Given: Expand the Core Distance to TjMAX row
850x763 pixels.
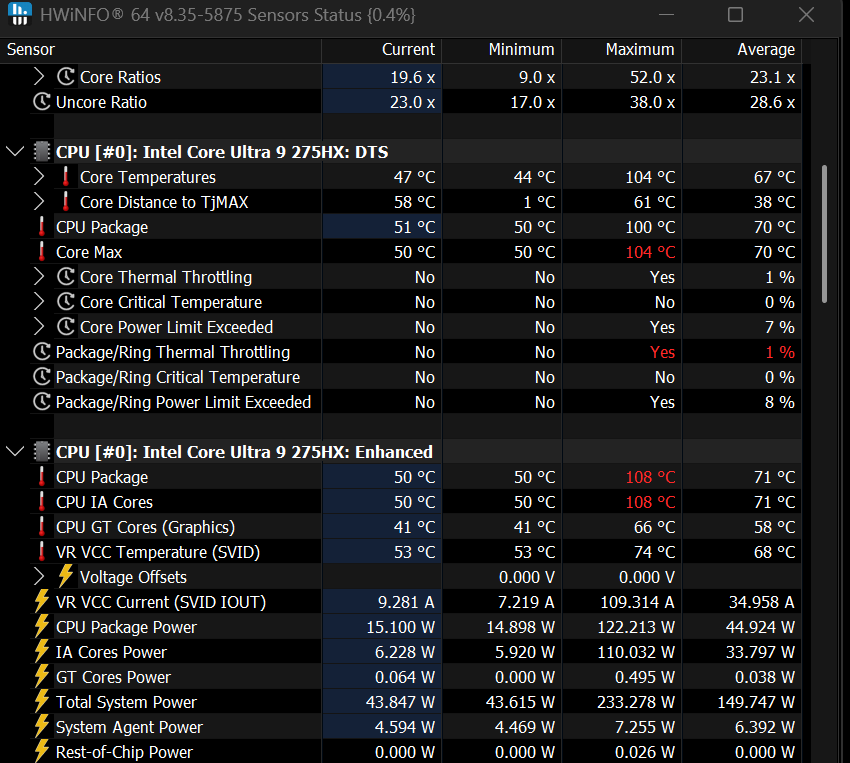Looking at the screenshot, I should (38, 202).
